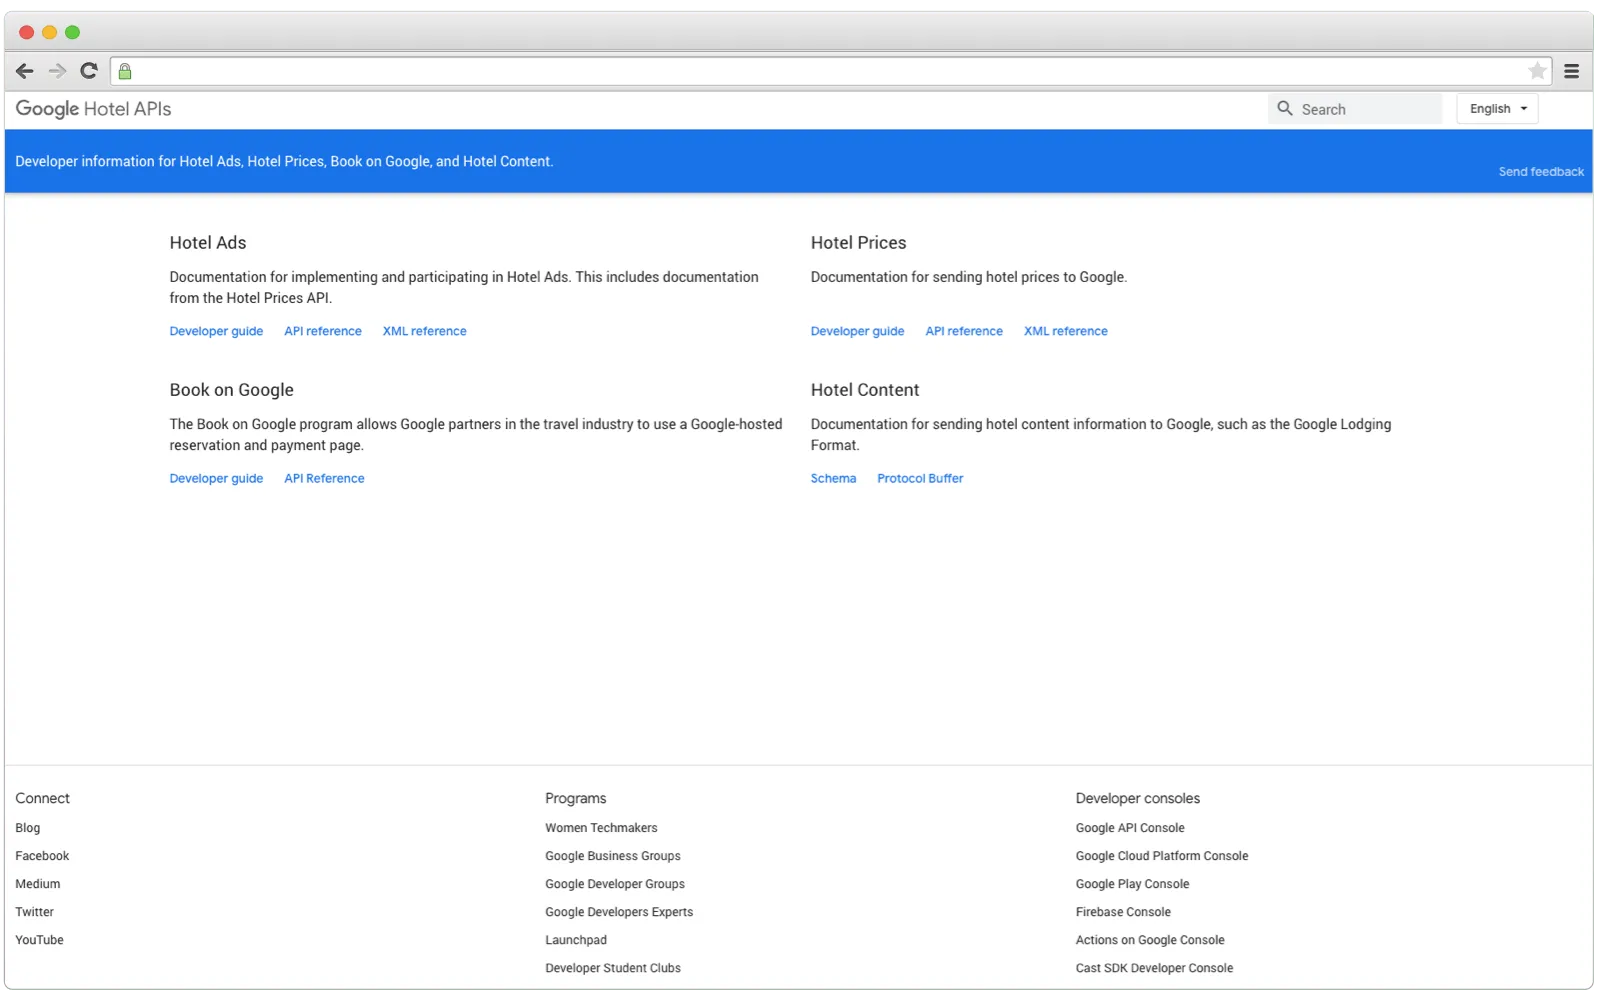
Task: Minimize window with yellow button
Action: 49,32
